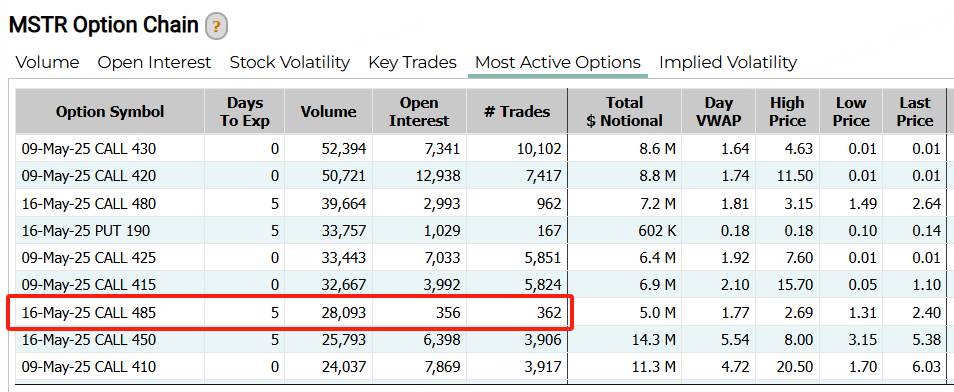The image size is (954, 392).
Task: Click the help question mark icon
Action: pyautogui.click(x=217, y=27)
